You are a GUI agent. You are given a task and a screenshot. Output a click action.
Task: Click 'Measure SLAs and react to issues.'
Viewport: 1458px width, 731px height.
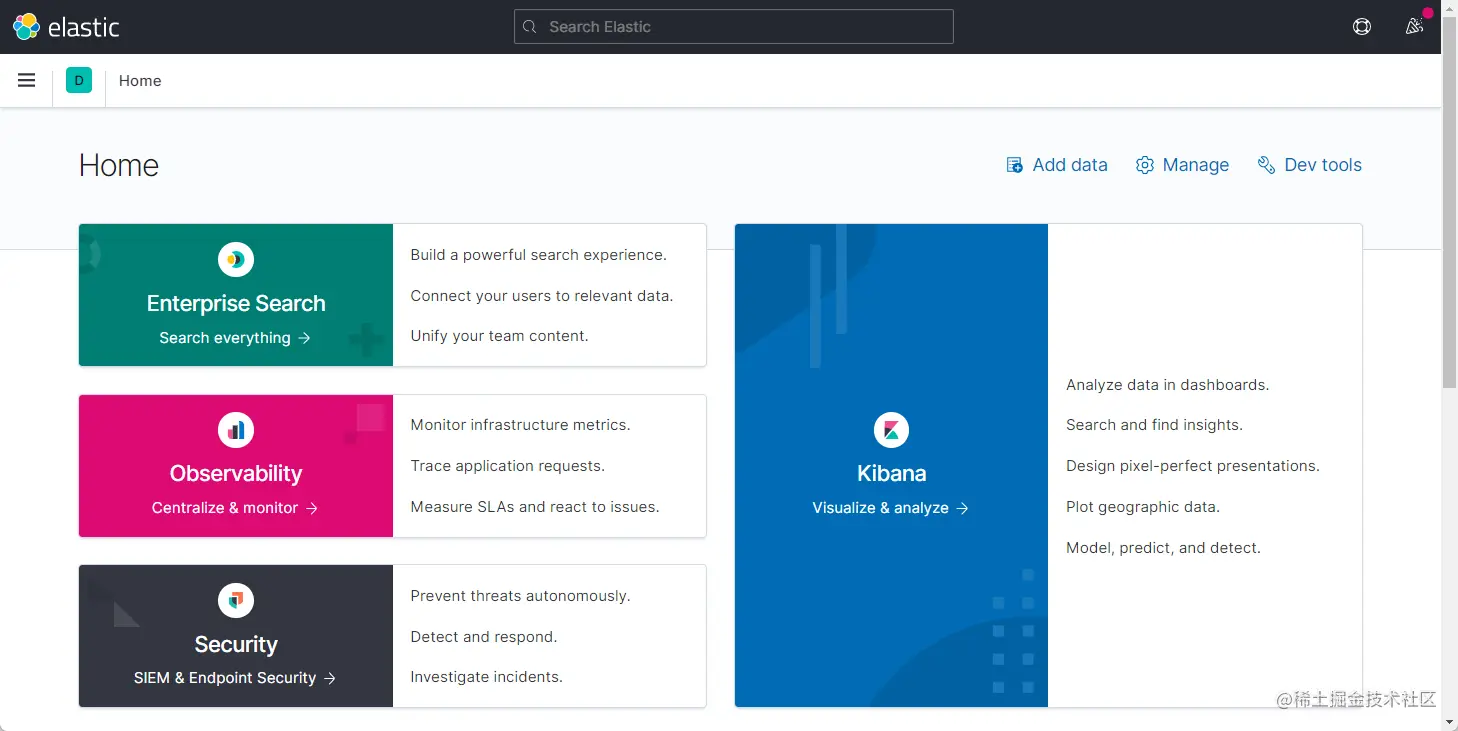coord(535,507)
